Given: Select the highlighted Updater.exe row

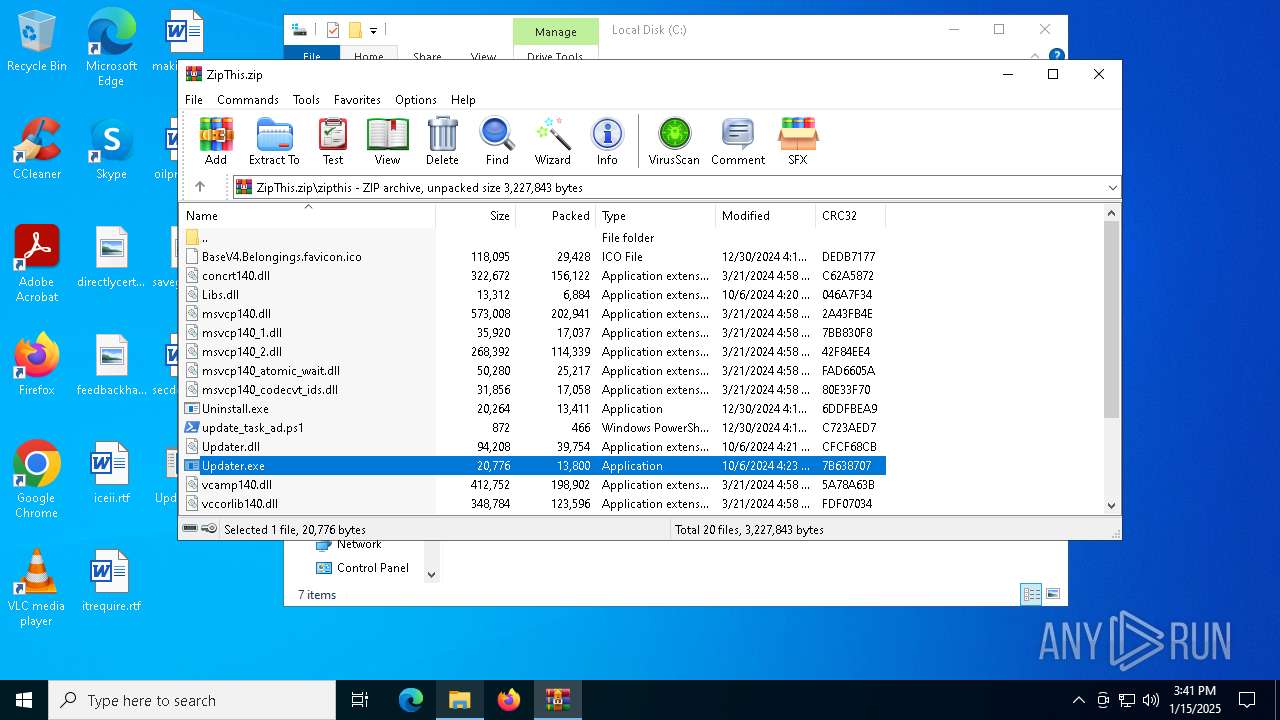Looking at the screenshot, I should (533, 466).
